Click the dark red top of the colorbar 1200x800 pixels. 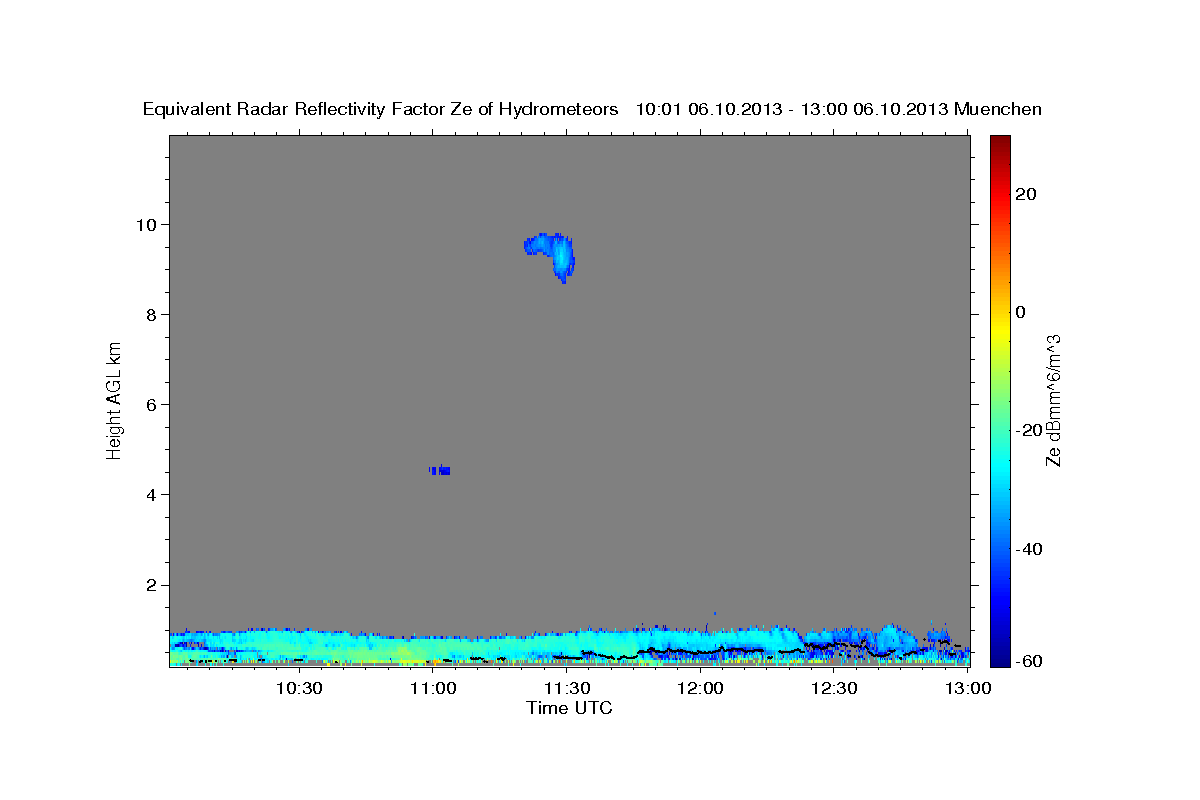point(999,145)
